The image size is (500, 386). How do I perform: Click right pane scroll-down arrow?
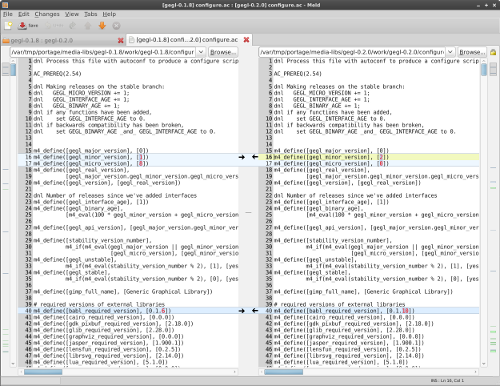click(x=484, y=364)
